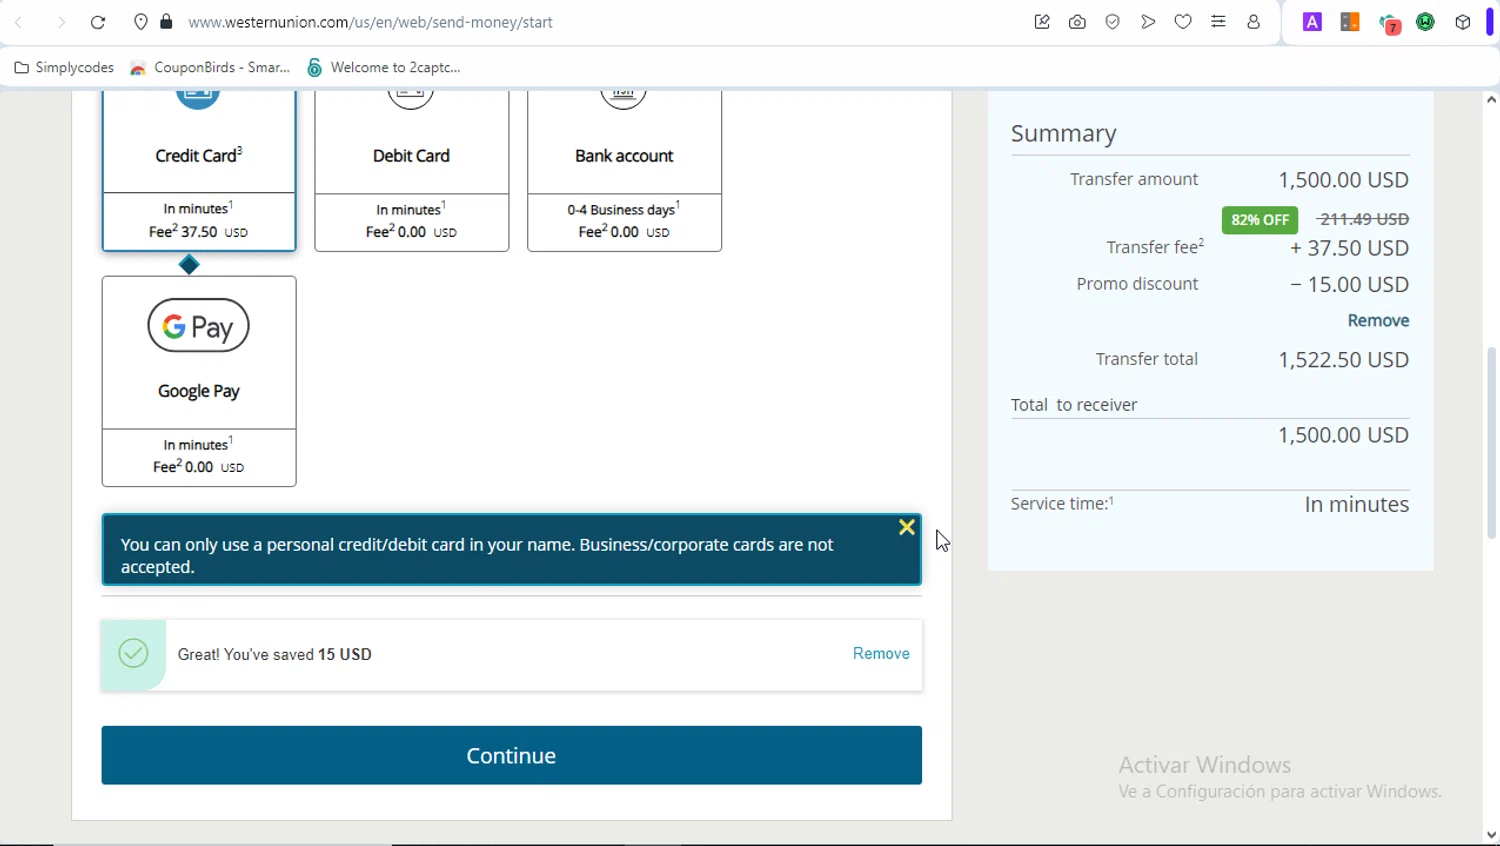The width and height of the screenshot is (1500, 846).
Task: Select Google Pay payment method
Action: [x=199, y=381]
